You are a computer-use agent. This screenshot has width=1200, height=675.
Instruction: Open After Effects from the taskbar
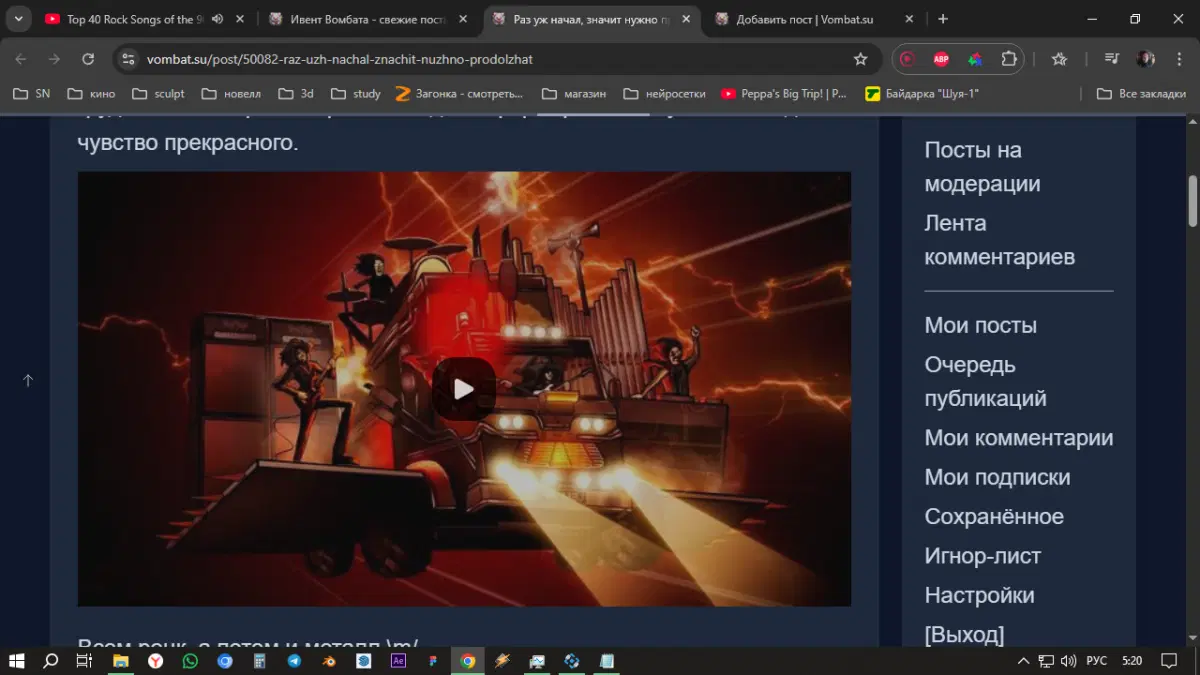[x=398, y=661]
